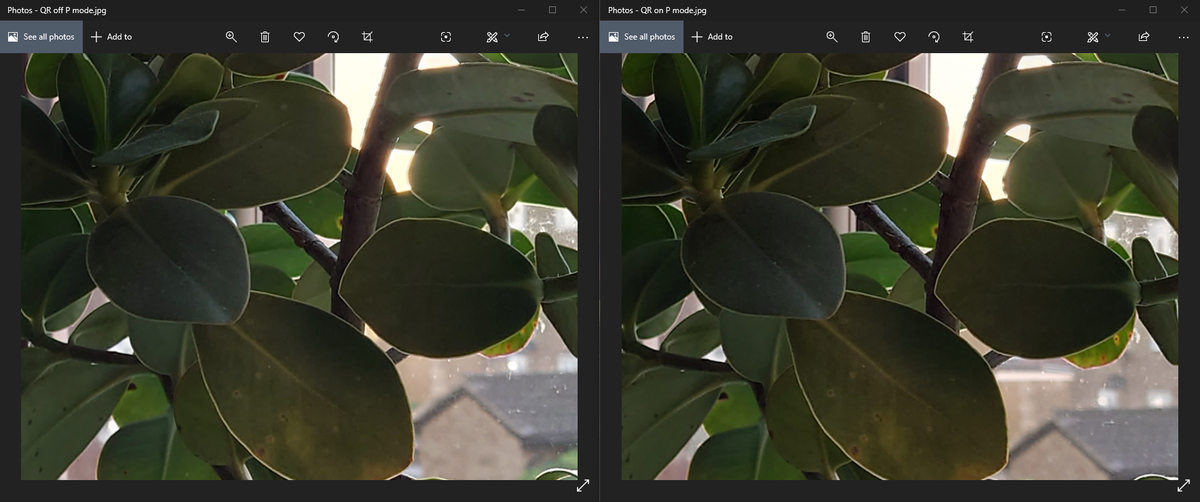Enter fullscreen view for the left photo
This screenshot has width=1200, height=502.
(583, 486)
